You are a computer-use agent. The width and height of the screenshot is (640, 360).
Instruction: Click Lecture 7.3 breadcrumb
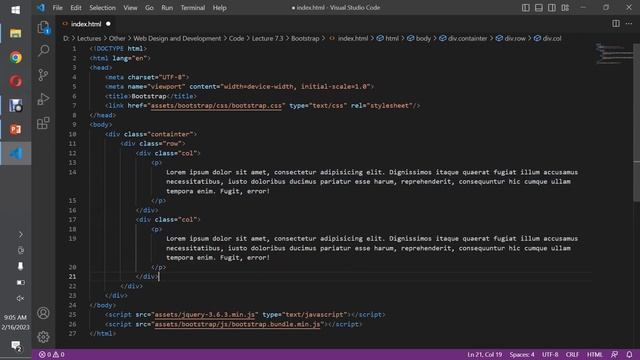(267, 38)
